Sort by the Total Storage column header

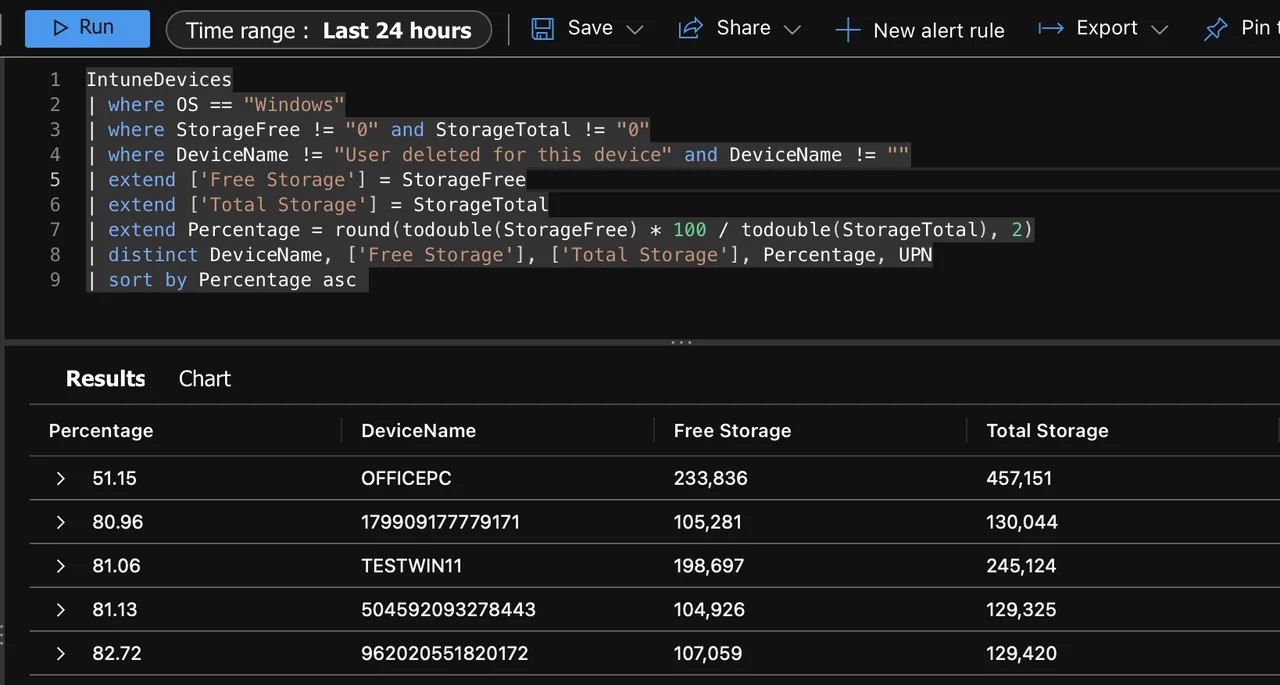pyautogui.click(x=1047, y=431)
